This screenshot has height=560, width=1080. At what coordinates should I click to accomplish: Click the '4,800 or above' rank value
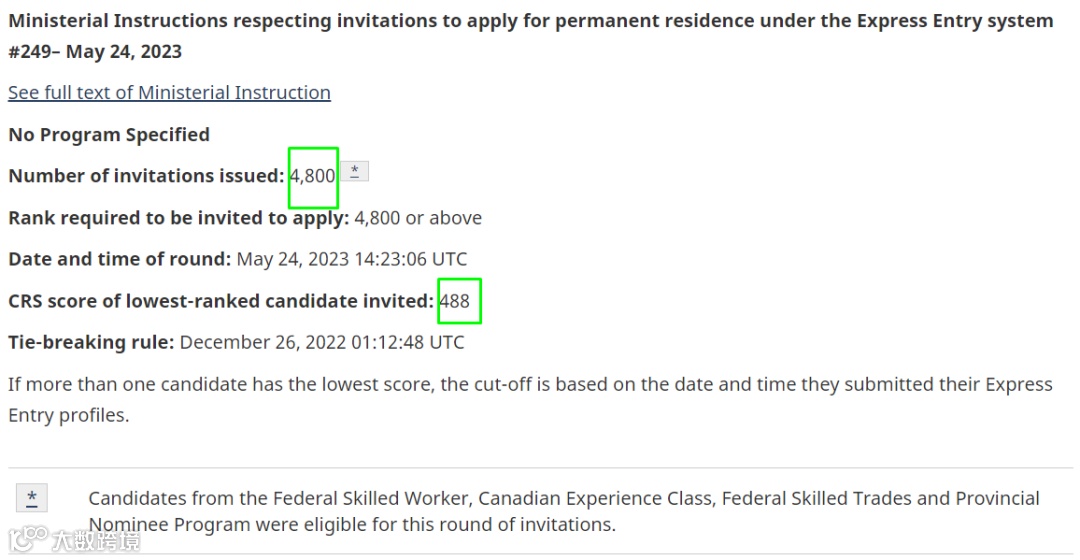[x=418, y=218]
